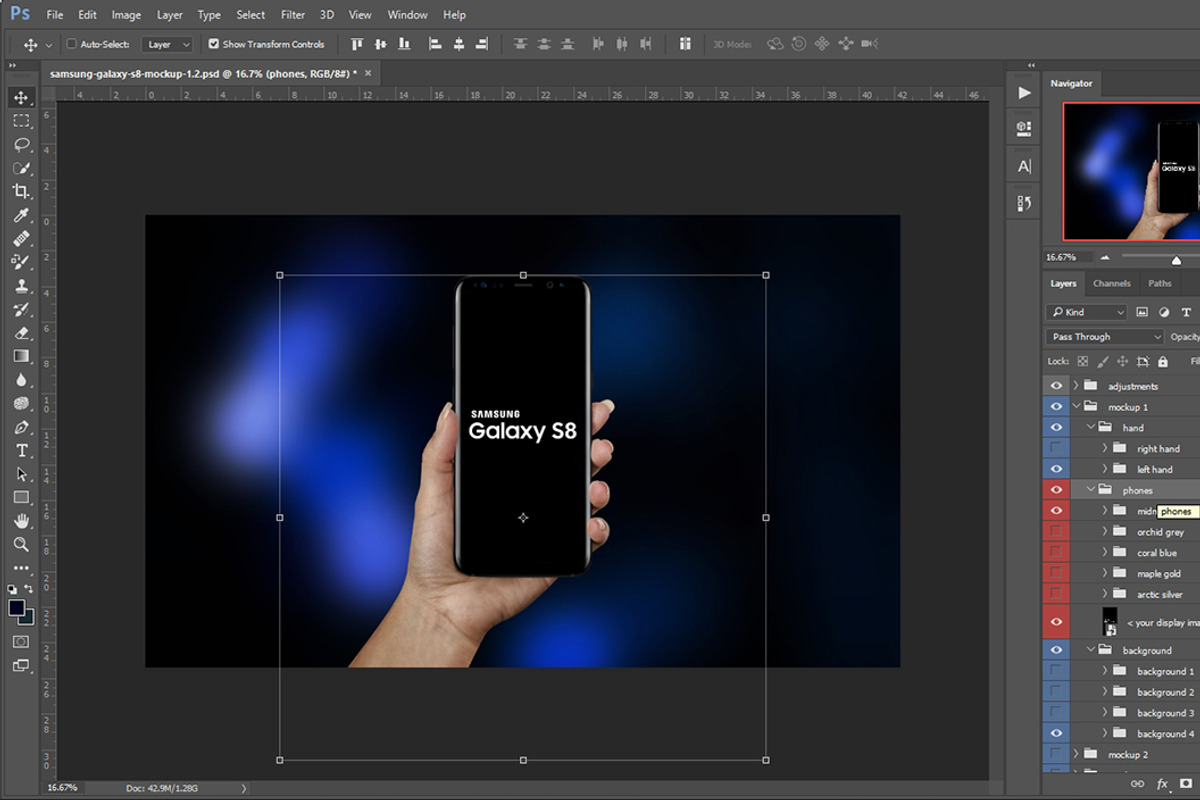Select the Quick Selection tool
This screenshot has width=1200, height=800.
[21, 168]
